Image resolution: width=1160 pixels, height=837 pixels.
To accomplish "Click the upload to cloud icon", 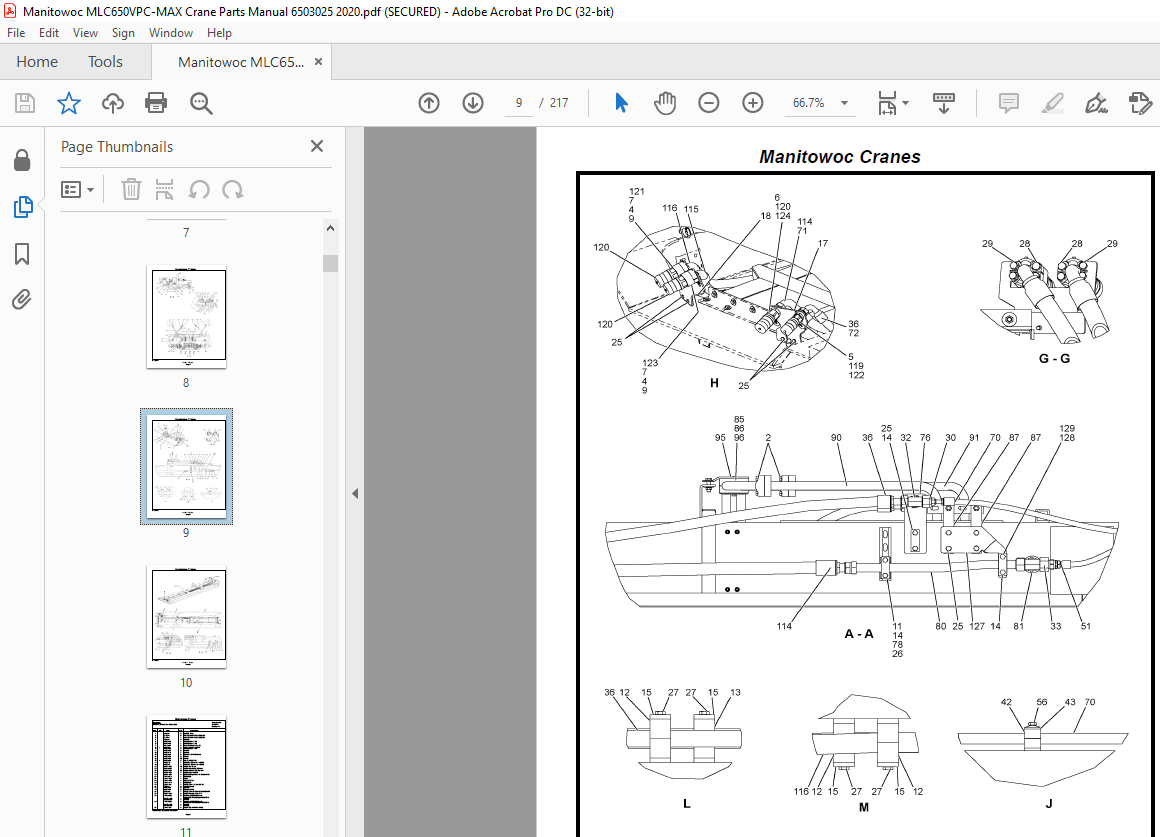I will [x=112, y=103].
